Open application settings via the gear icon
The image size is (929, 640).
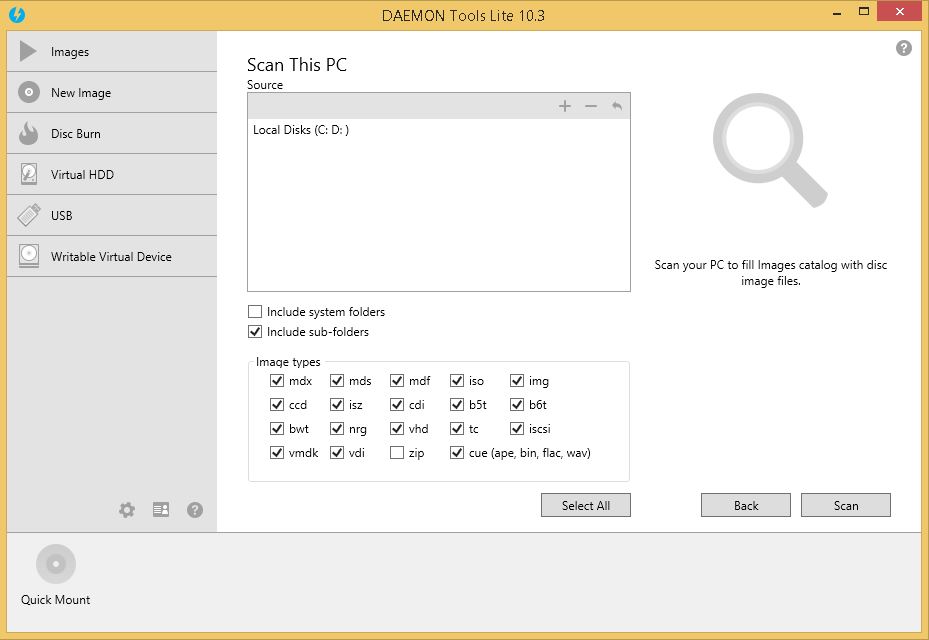click(x=127, y=510)
